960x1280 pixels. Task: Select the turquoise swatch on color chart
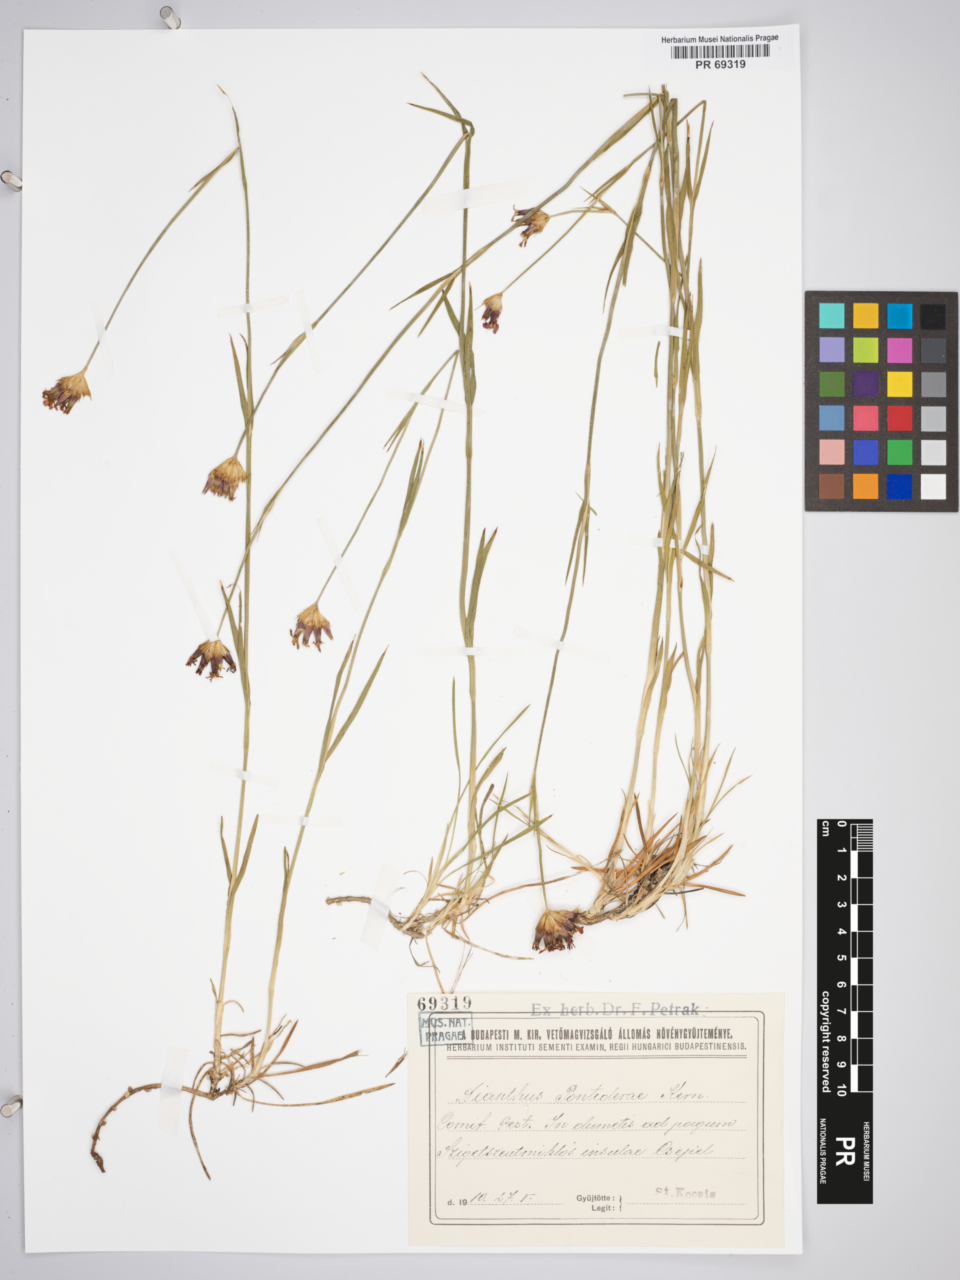(831, 316)
